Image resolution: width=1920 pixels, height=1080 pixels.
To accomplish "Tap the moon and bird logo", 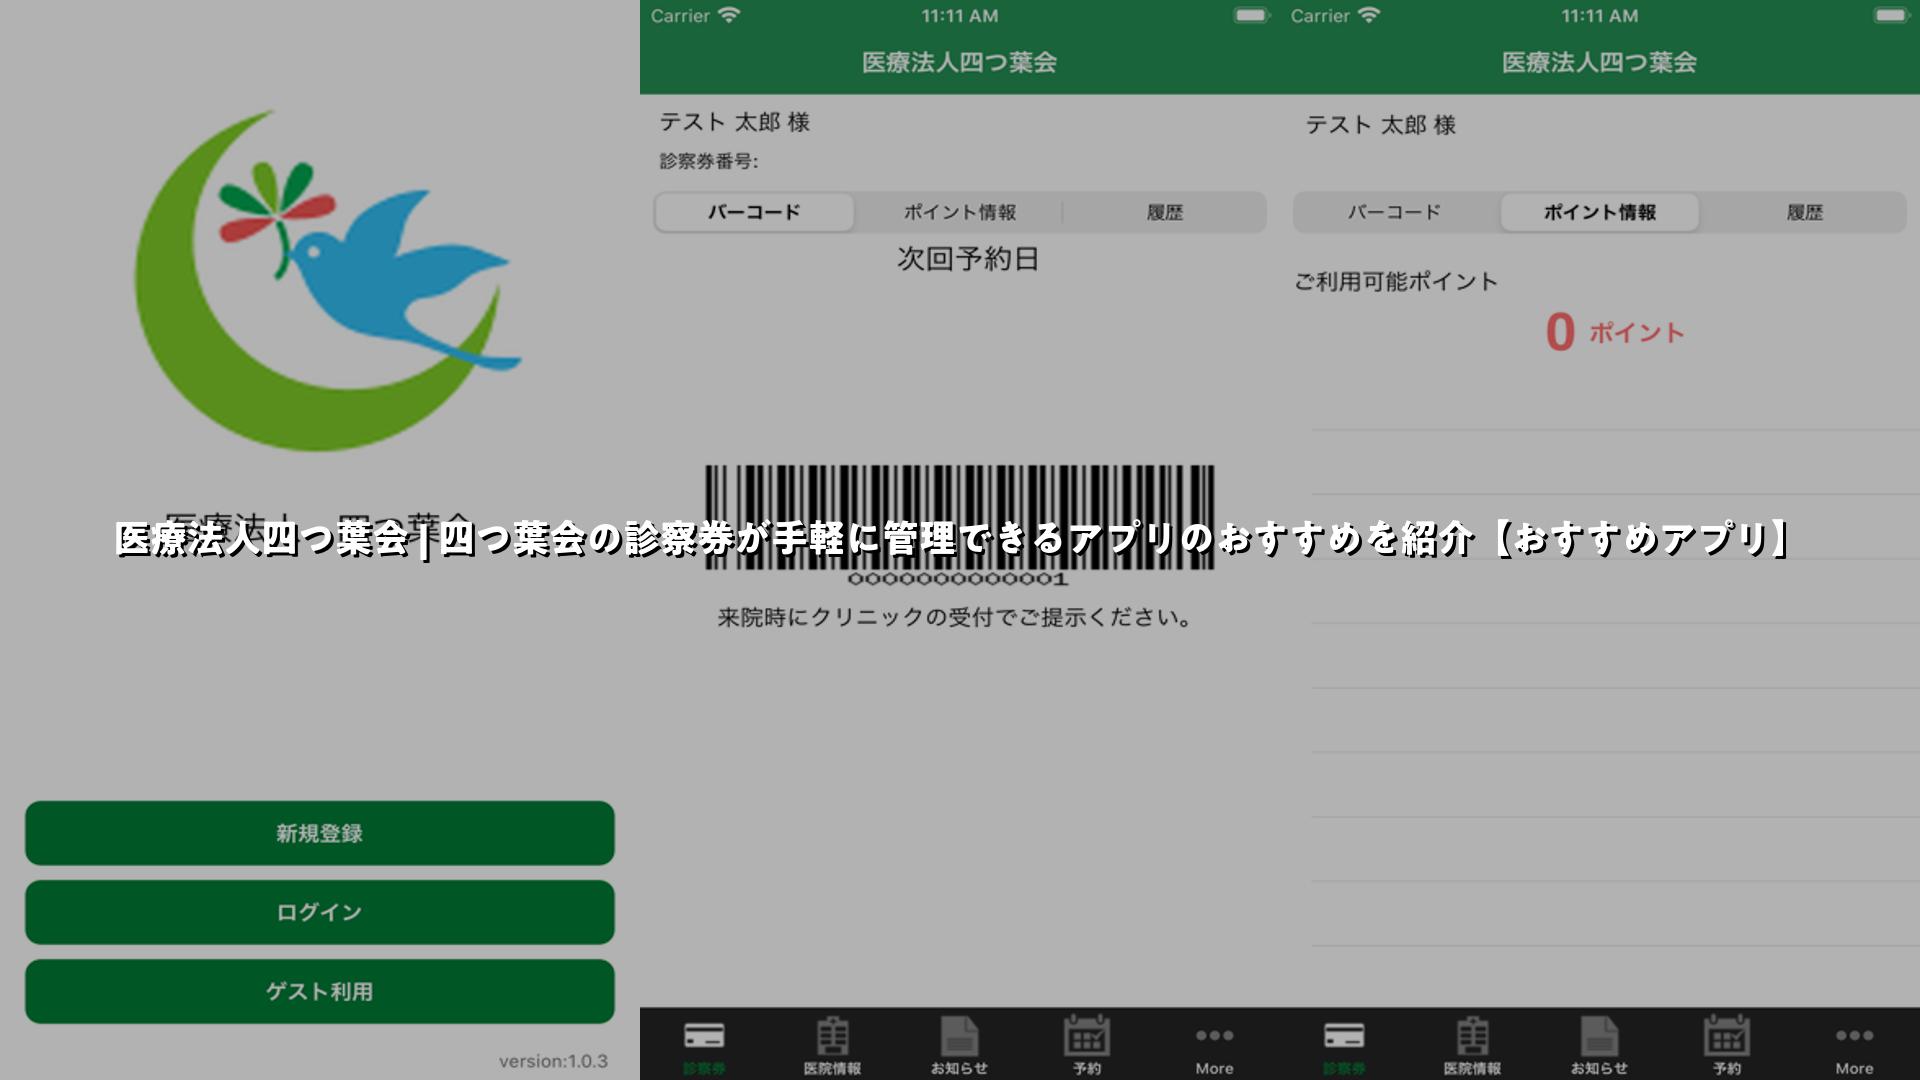I will click(x=327, y=280).
